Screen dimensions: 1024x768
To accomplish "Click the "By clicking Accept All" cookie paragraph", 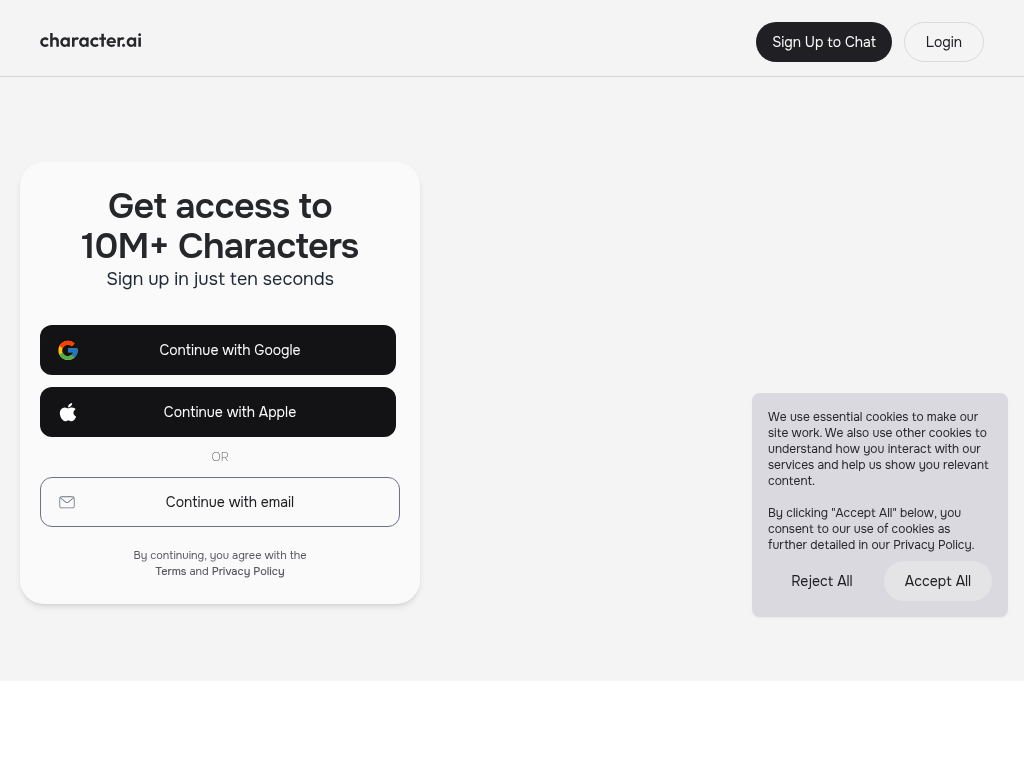I will (871, 529).
